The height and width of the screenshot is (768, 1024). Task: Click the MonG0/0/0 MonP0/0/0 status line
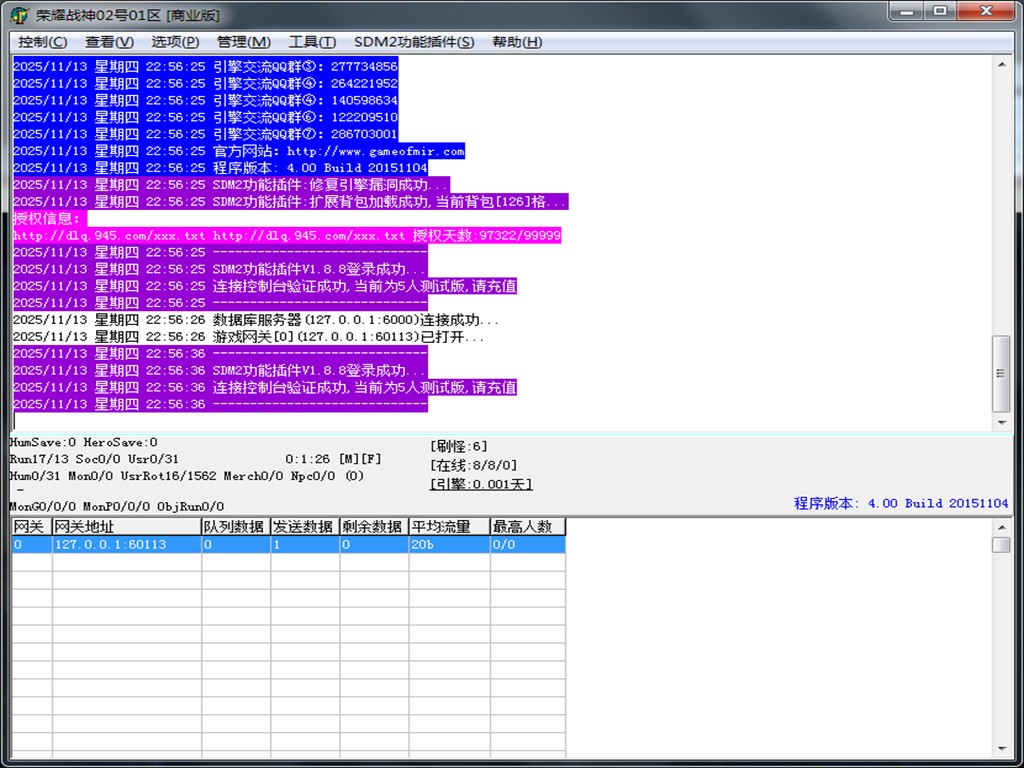point(117,506)
